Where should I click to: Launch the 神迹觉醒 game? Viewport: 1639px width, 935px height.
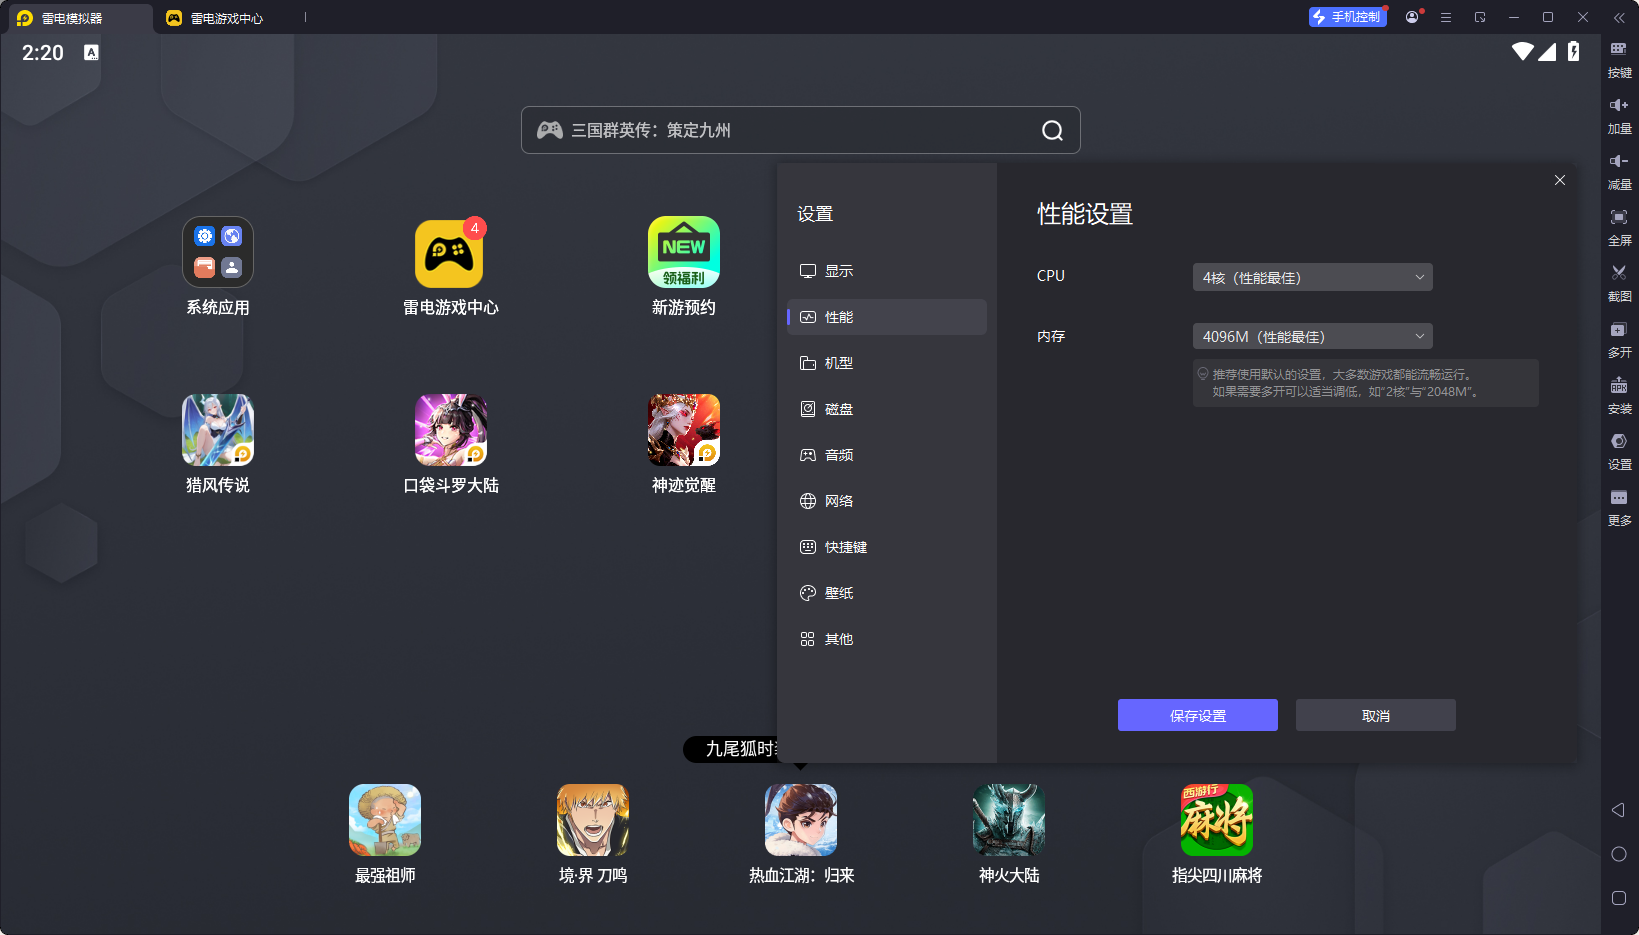(x=684, y=444)
